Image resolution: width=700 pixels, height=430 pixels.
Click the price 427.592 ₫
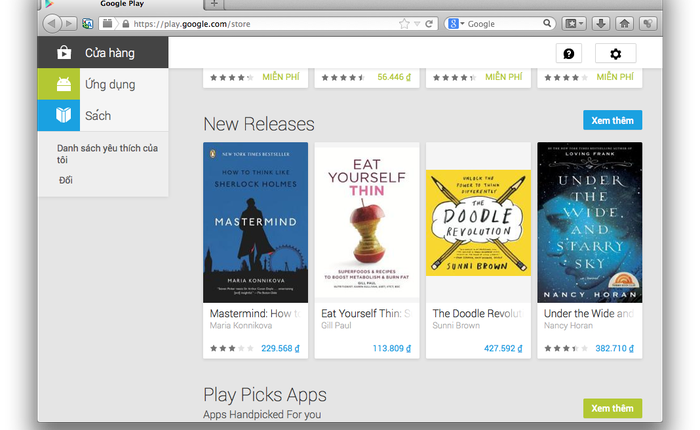click(x=503, y=348)
